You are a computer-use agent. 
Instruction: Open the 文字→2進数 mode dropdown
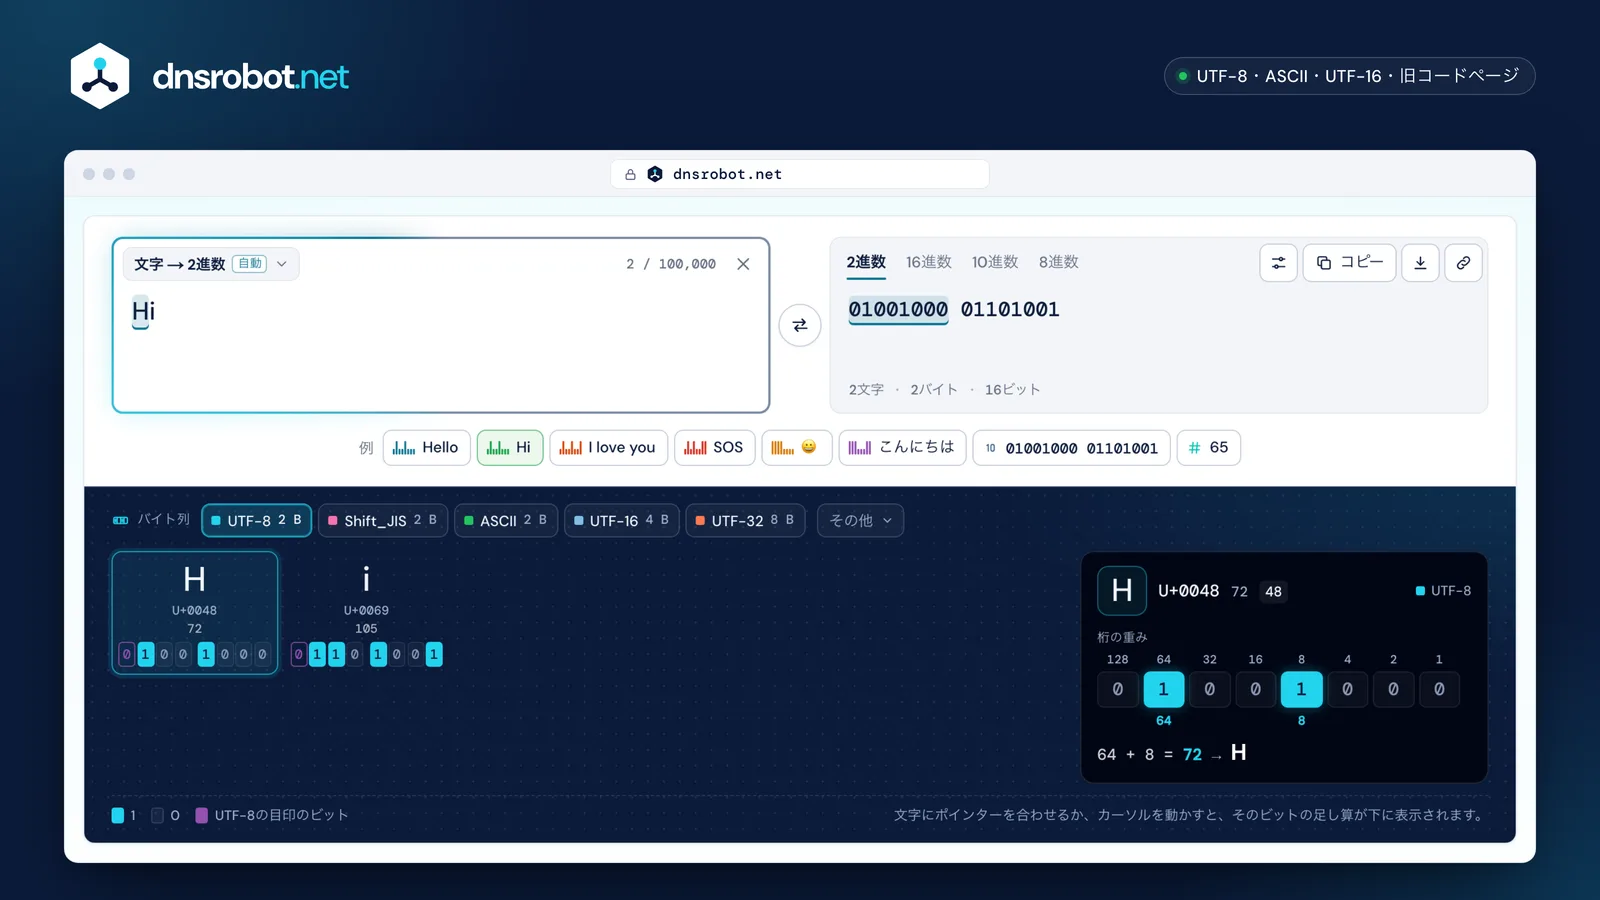(211, 264)
